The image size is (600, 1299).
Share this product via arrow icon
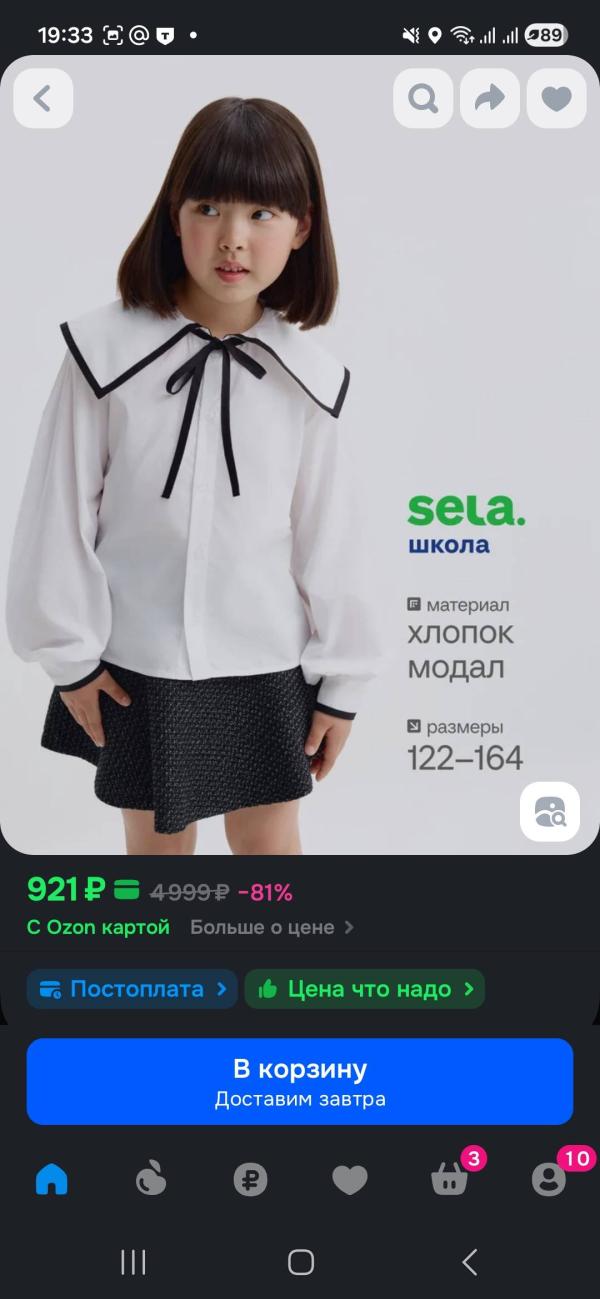click(490, 98)
